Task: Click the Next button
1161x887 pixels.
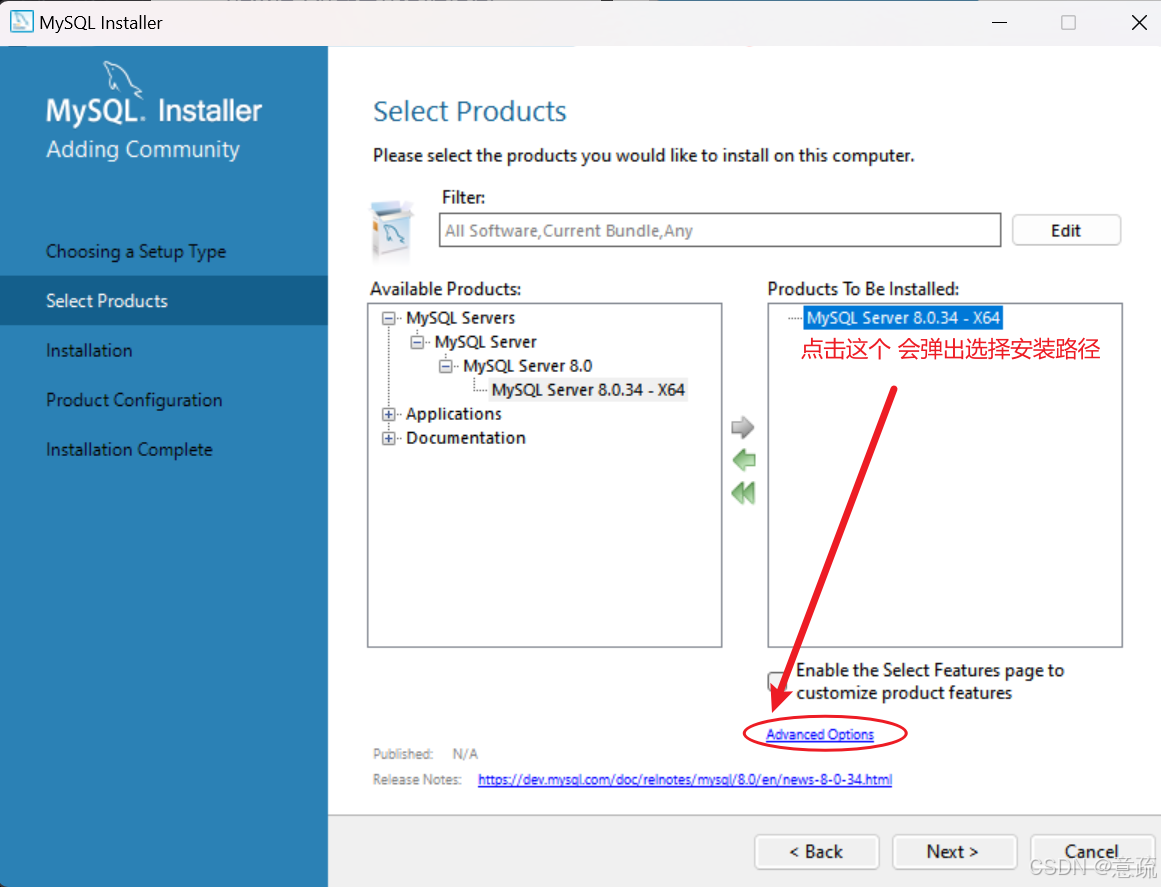Action: pos(954,852)
